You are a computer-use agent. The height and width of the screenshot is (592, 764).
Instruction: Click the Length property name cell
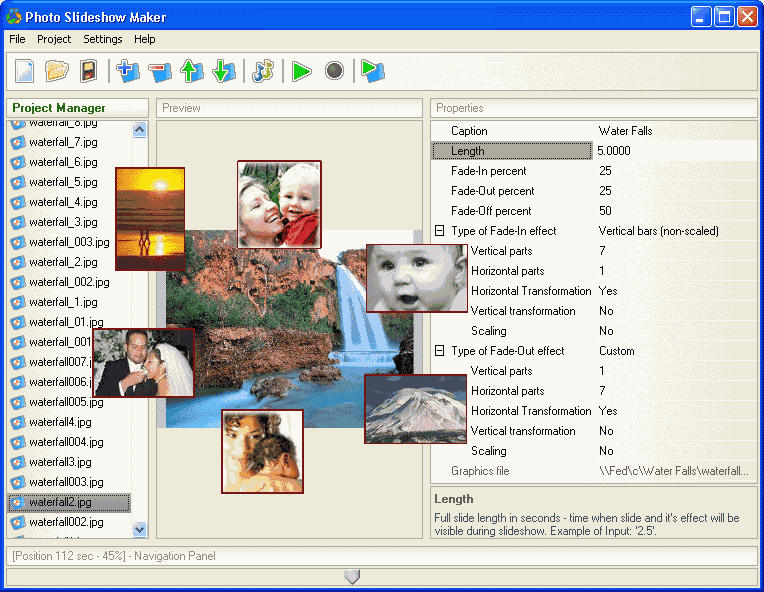tap(512, 151)
